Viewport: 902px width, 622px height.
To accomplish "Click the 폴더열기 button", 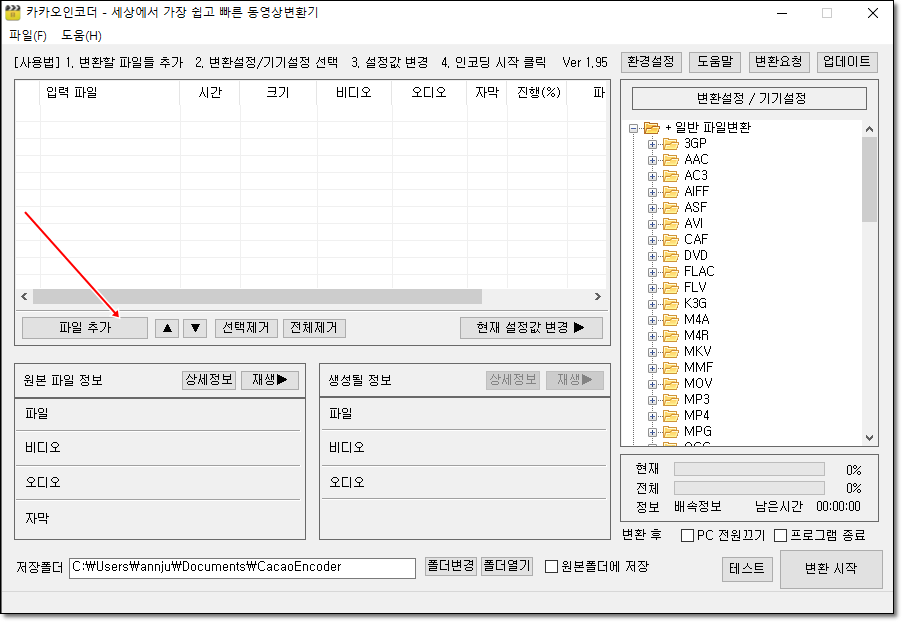I will click(x=506, y=566).
